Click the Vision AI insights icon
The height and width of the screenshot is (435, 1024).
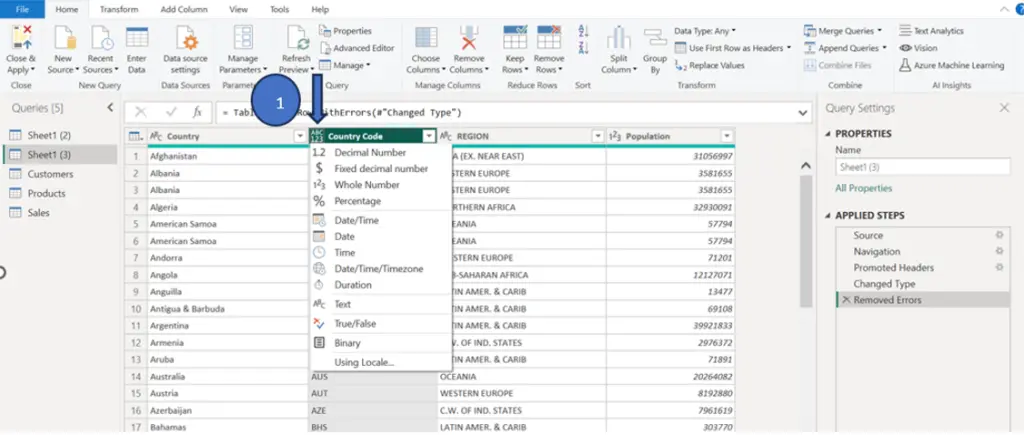tap(905, 48)
